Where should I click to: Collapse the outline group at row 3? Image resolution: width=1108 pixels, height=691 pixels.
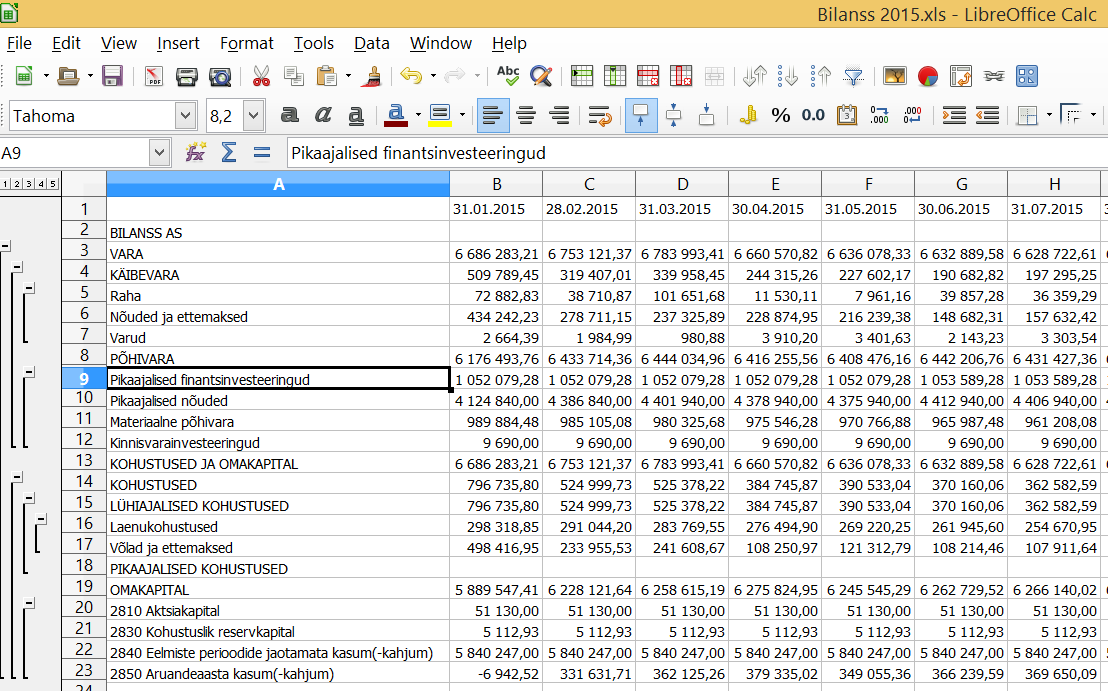click(6, 245)
